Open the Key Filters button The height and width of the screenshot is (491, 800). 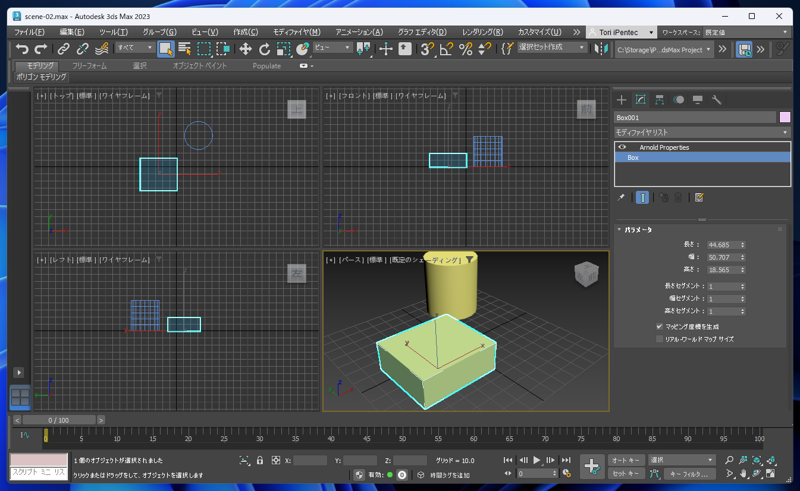[689, 474]
